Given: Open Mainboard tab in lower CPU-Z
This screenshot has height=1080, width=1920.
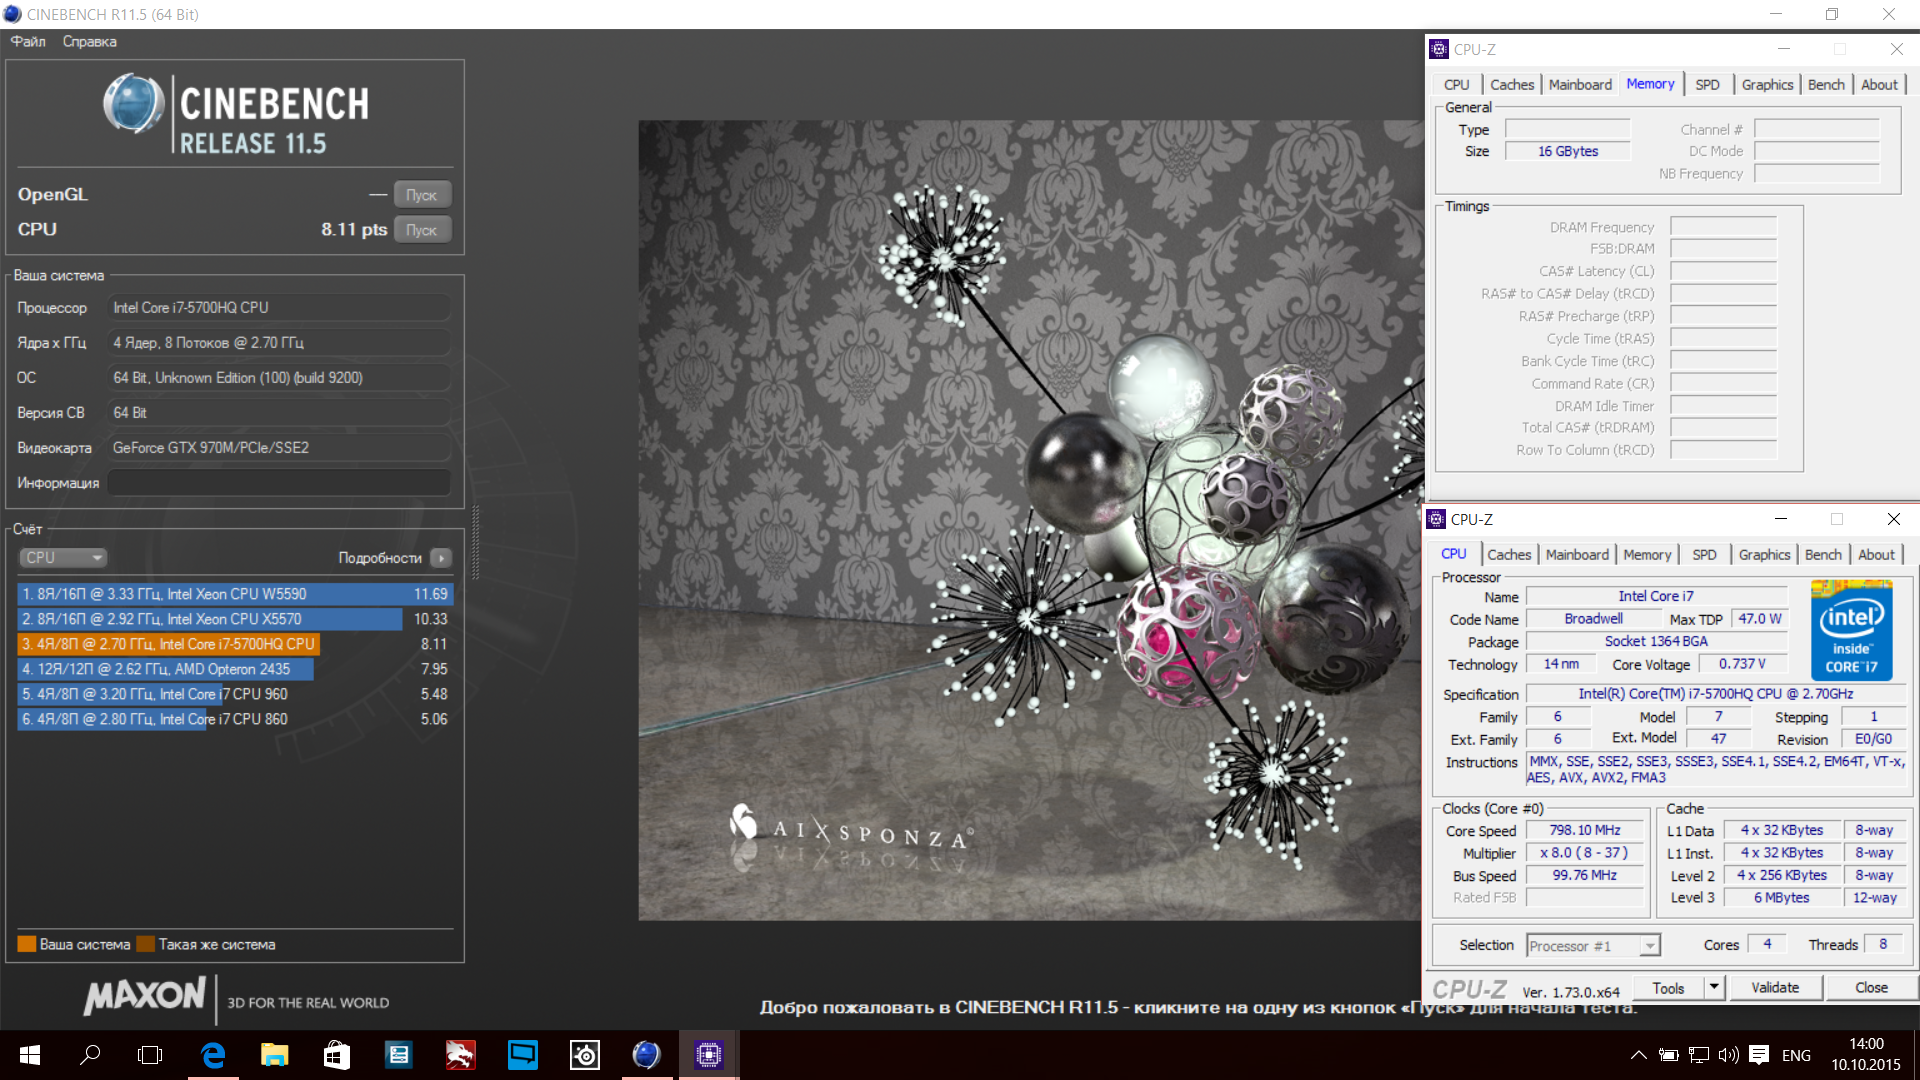Looking at the screenshot, I should pyautogui.click(x=1577, y=555).
